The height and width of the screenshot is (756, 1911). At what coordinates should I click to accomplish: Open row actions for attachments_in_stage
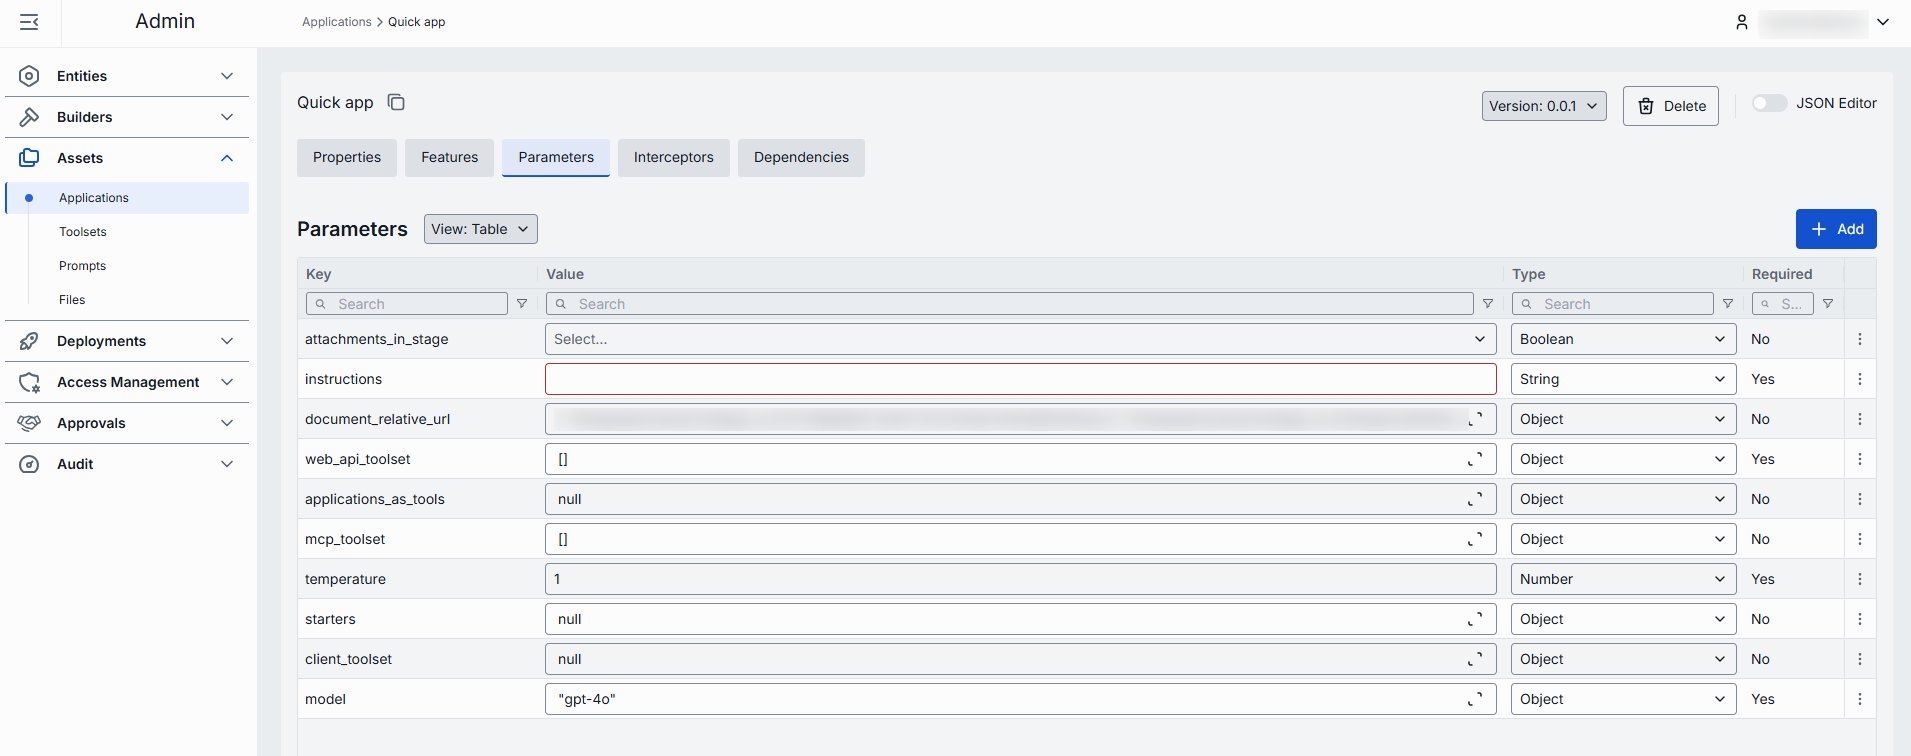click(x=1859, y=339)
